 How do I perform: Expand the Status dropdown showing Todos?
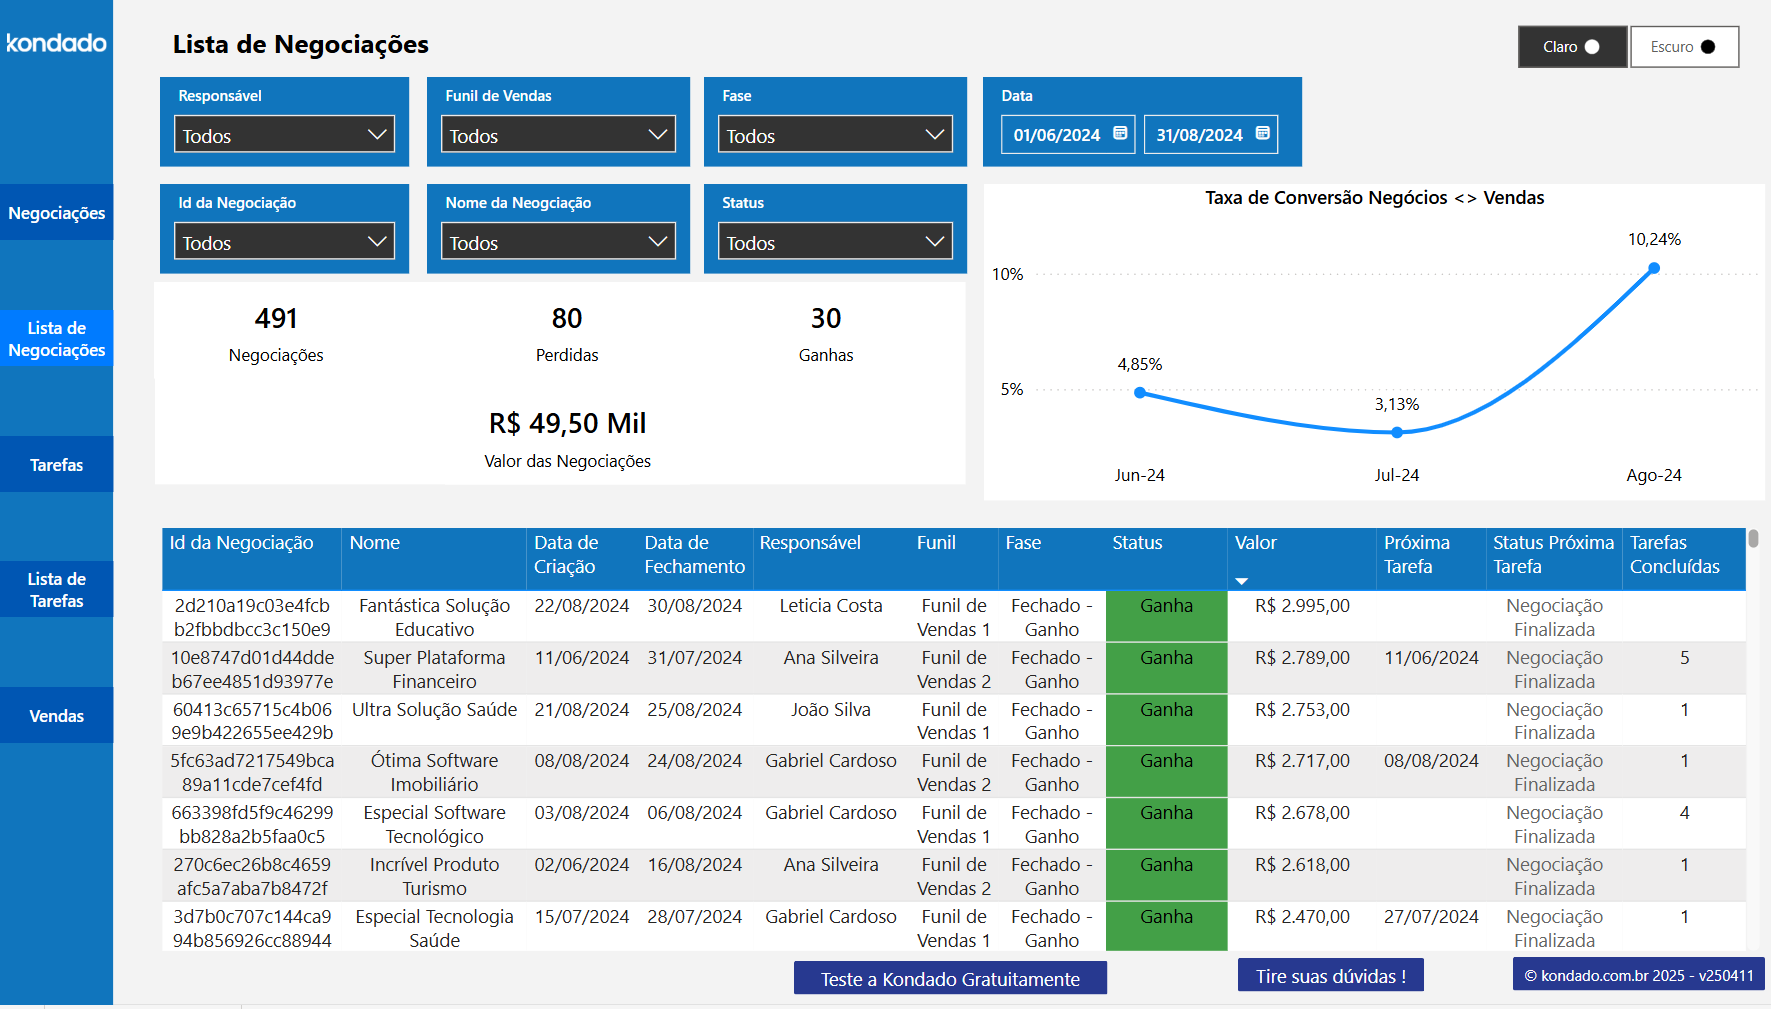(x=835, y=241)
